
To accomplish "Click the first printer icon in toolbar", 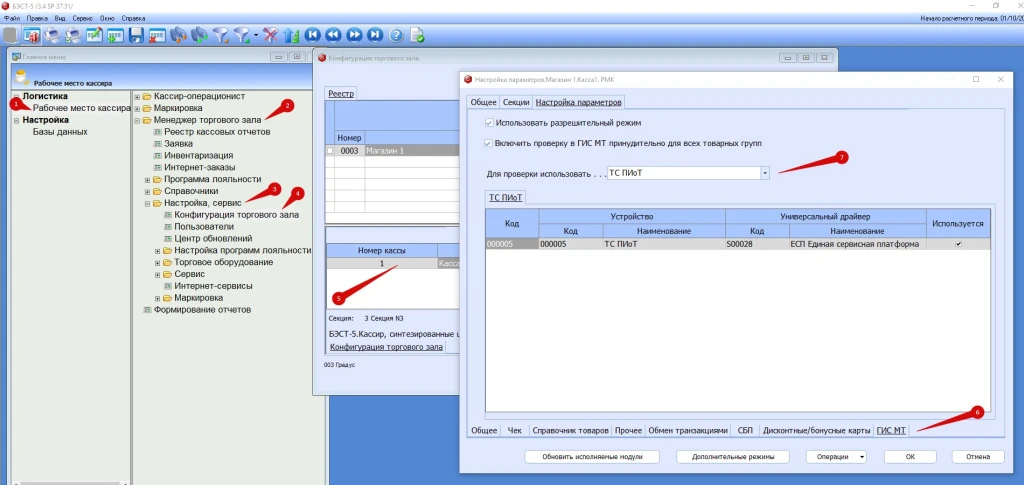I will coord(51,35).
